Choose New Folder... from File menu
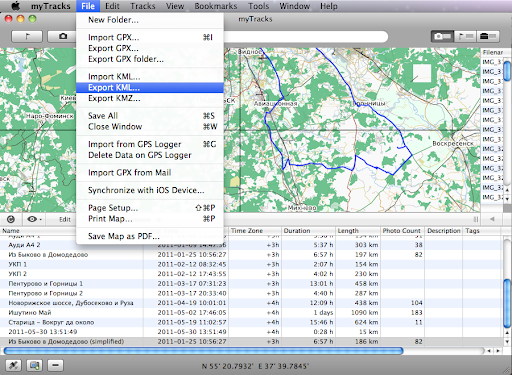512x375 pixels. pos(150,20)
